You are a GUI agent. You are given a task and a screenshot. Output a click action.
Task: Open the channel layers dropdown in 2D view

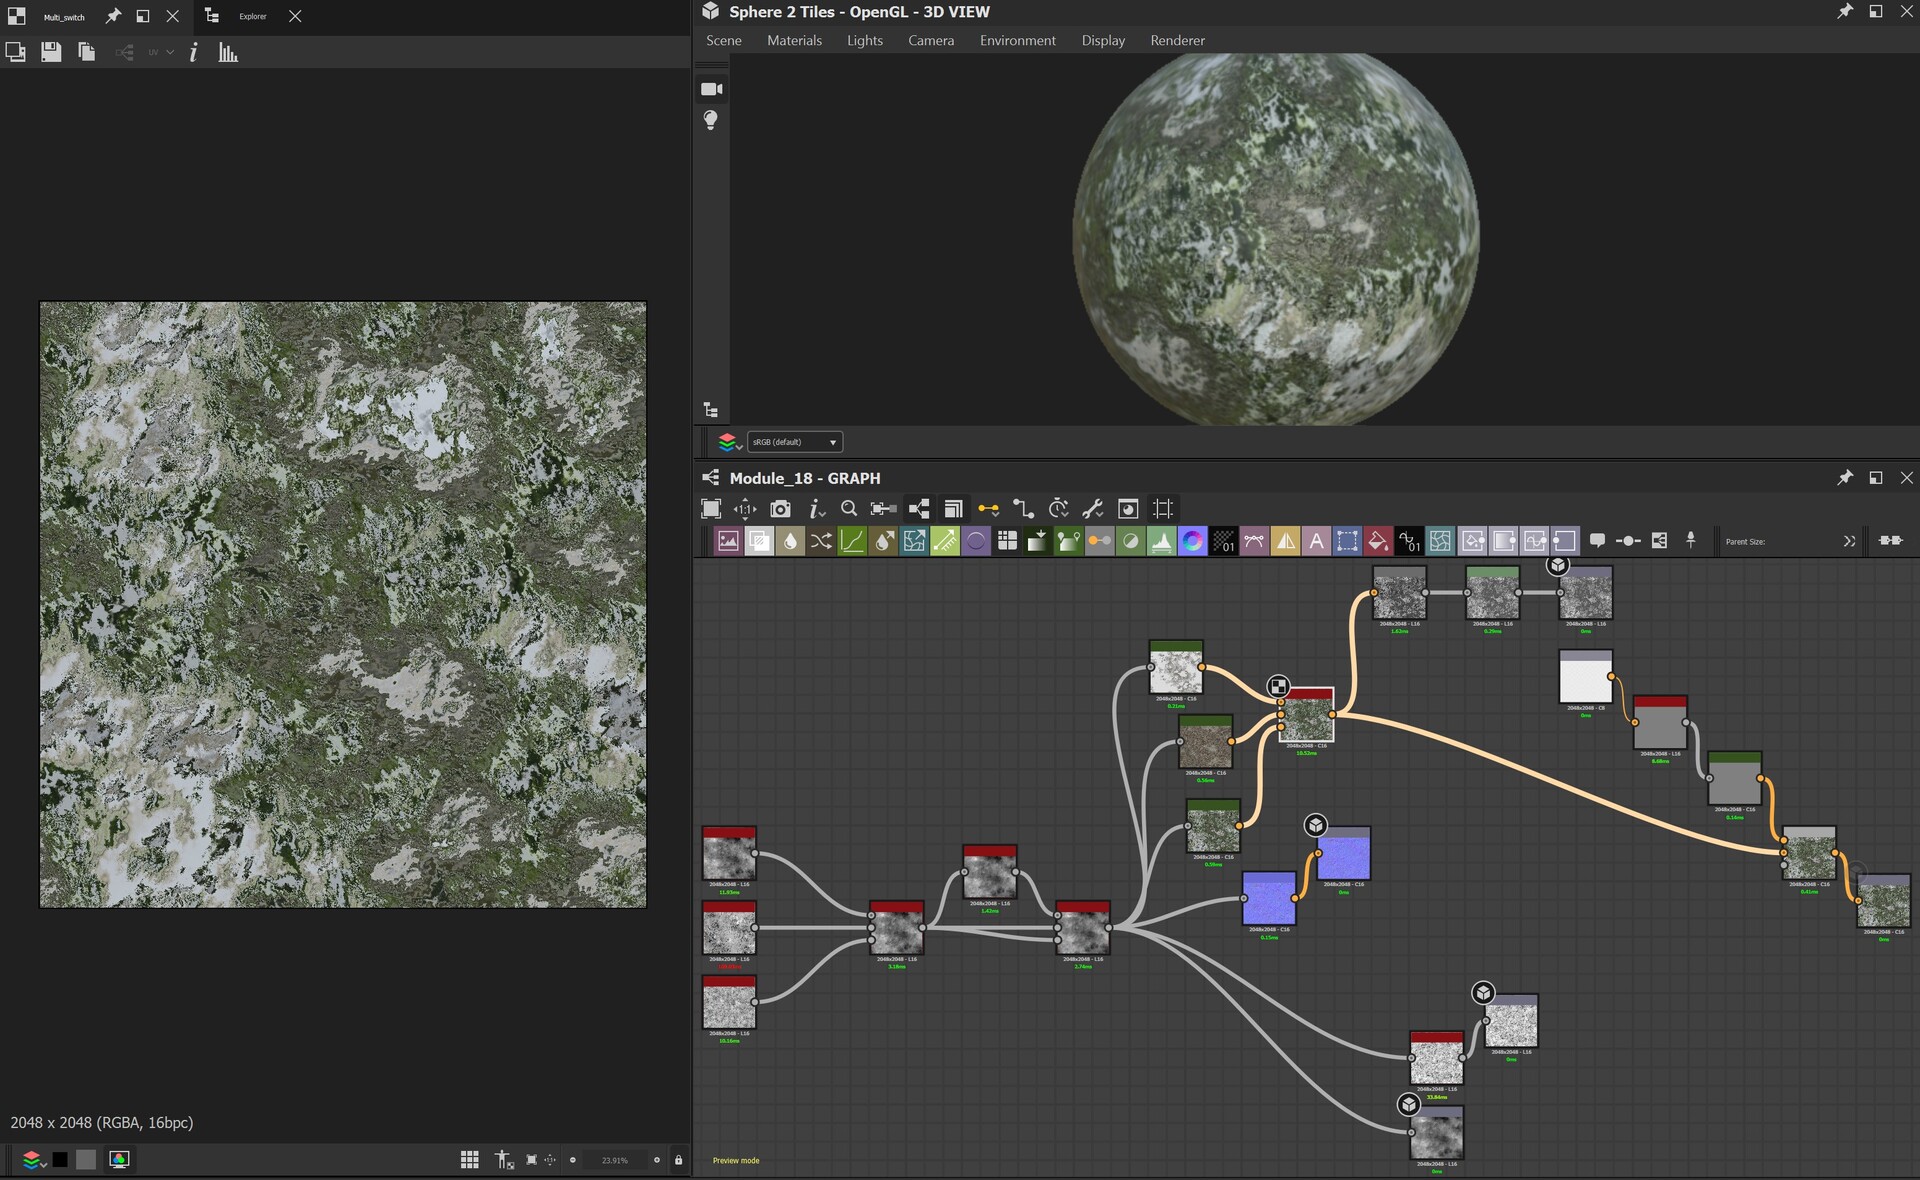32,1160
